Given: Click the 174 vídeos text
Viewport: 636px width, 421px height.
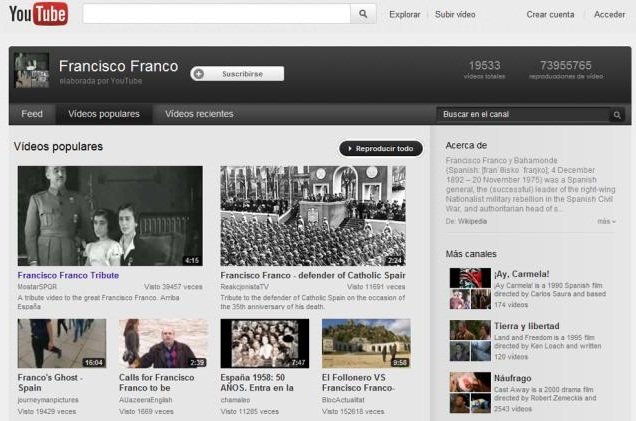Looking at the screenshot, I should pyautogui.click(x=511, y=305).
